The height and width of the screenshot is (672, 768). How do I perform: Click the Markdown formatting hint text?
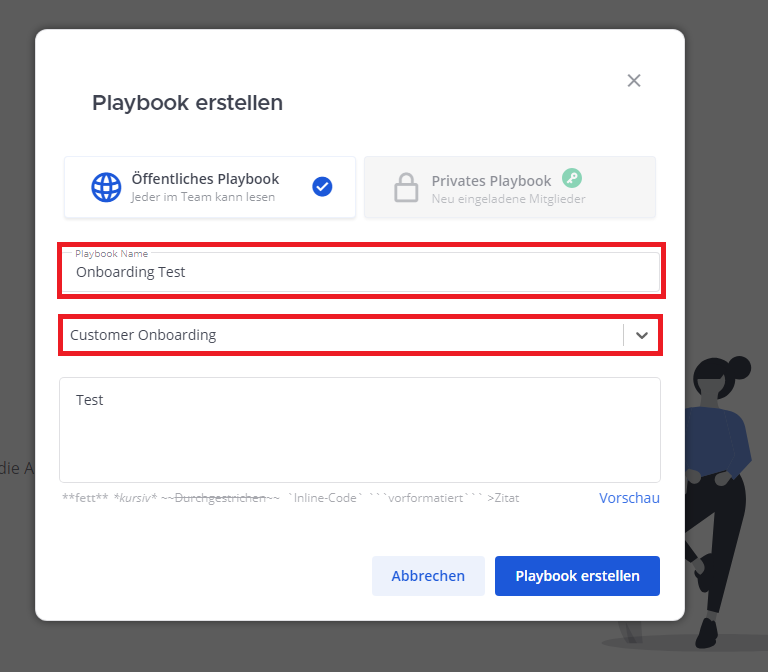(290, 498)
